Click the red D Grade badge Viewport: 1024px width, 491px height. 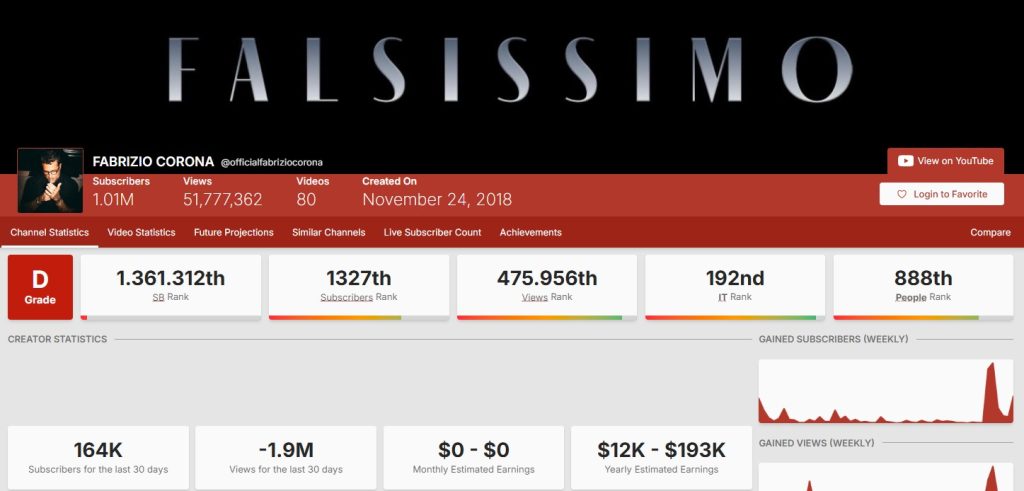(x=40, y=287)
